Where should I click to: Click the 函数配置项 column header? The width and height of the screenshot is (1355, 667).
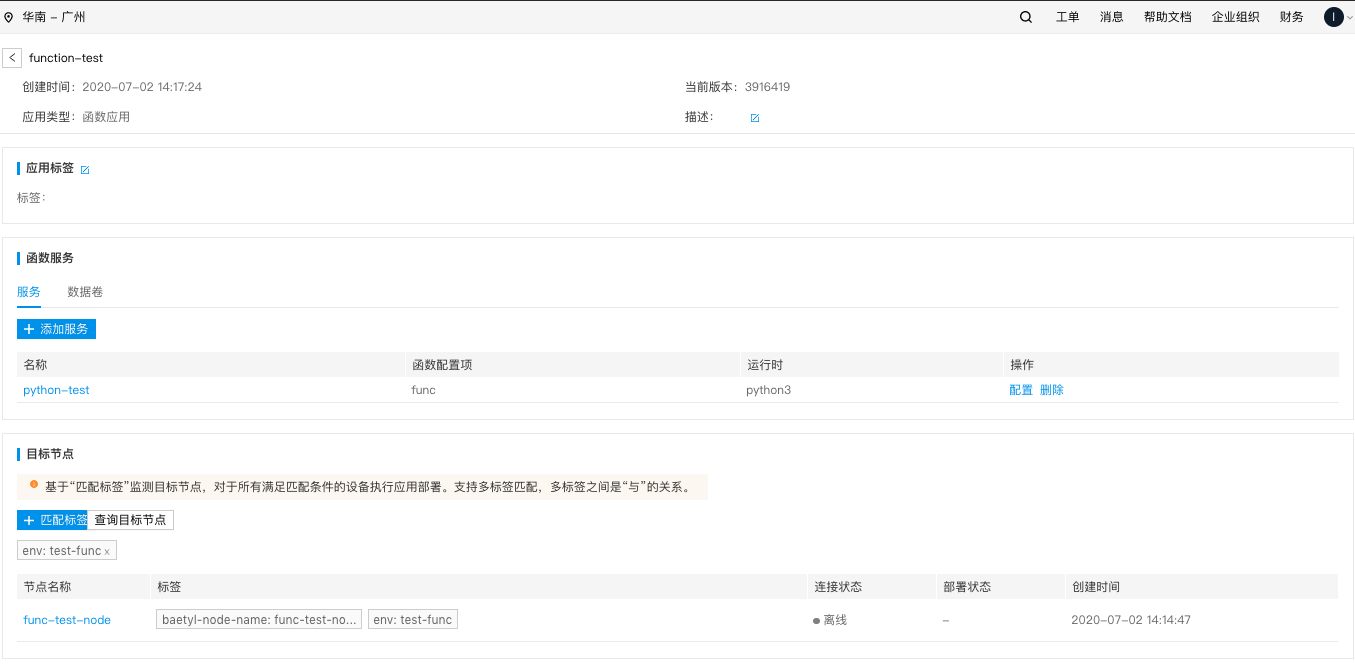pyautogui.click(x=441, y=365)
